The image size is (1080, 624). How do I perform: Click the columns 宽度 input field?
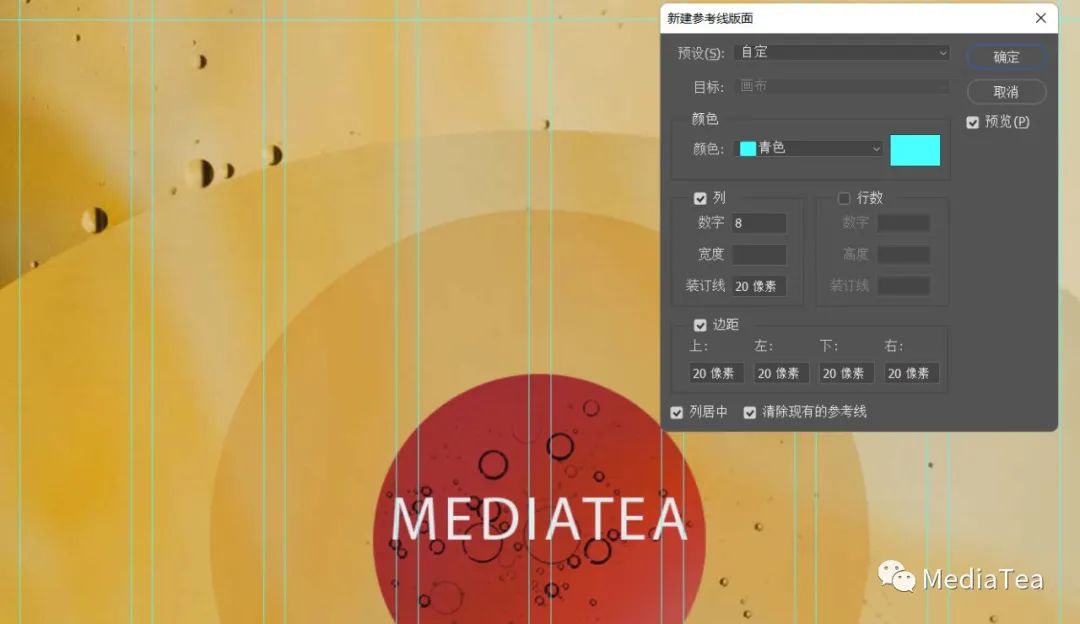click(758, 254)
